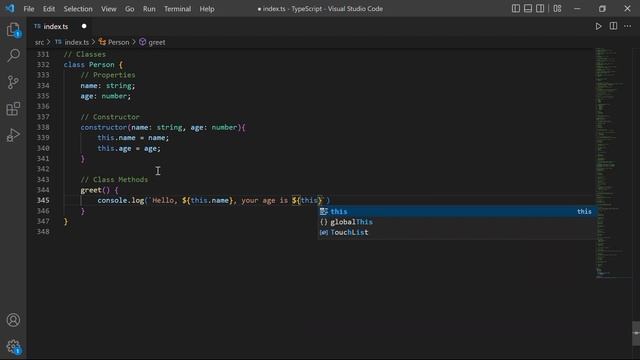Click line number 332

[43, 64]
